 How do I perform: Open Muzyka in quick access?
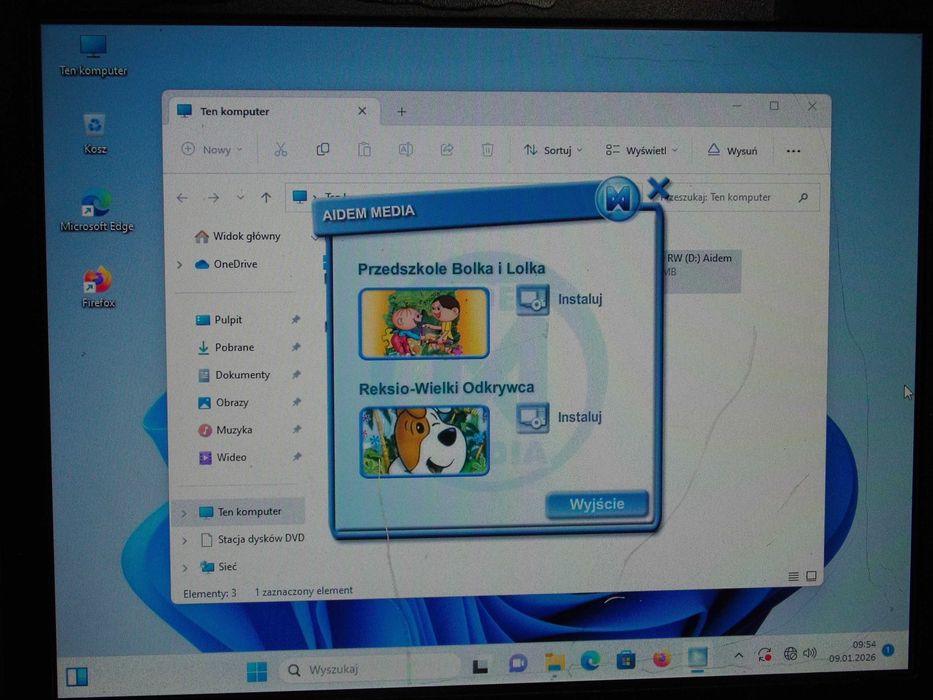(x=226, y=430)
